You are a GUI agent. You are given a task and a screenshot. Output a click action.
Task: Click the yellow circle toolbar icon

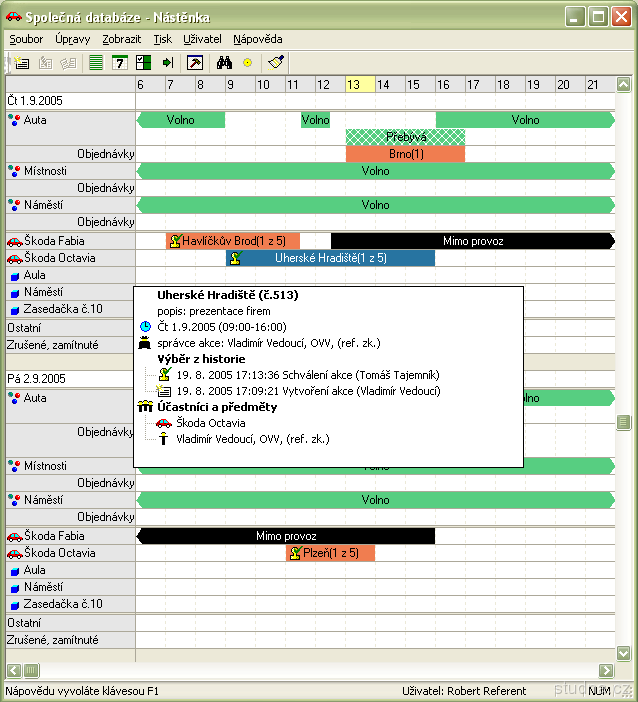coord(247,62)
